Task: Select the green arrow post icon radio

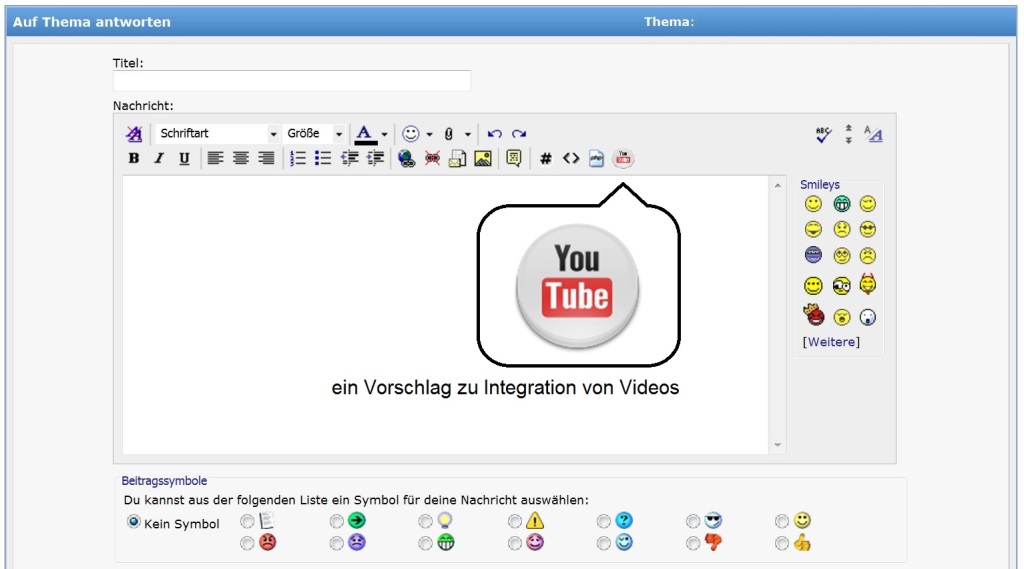Action: (336, 521)
